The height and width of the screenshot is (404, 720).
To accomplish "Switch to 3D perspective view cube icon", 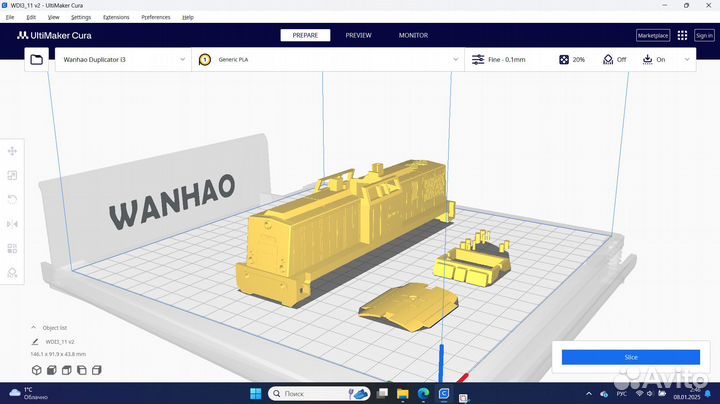I will click(x=36, y=370).
